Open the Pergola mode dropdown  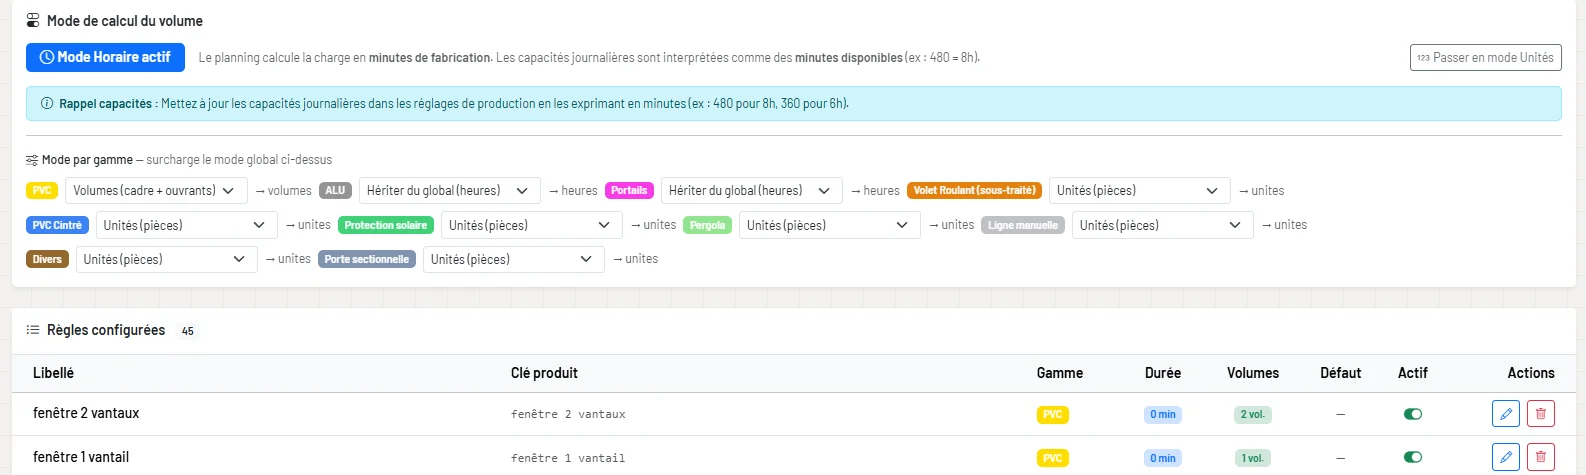(830, 225)
